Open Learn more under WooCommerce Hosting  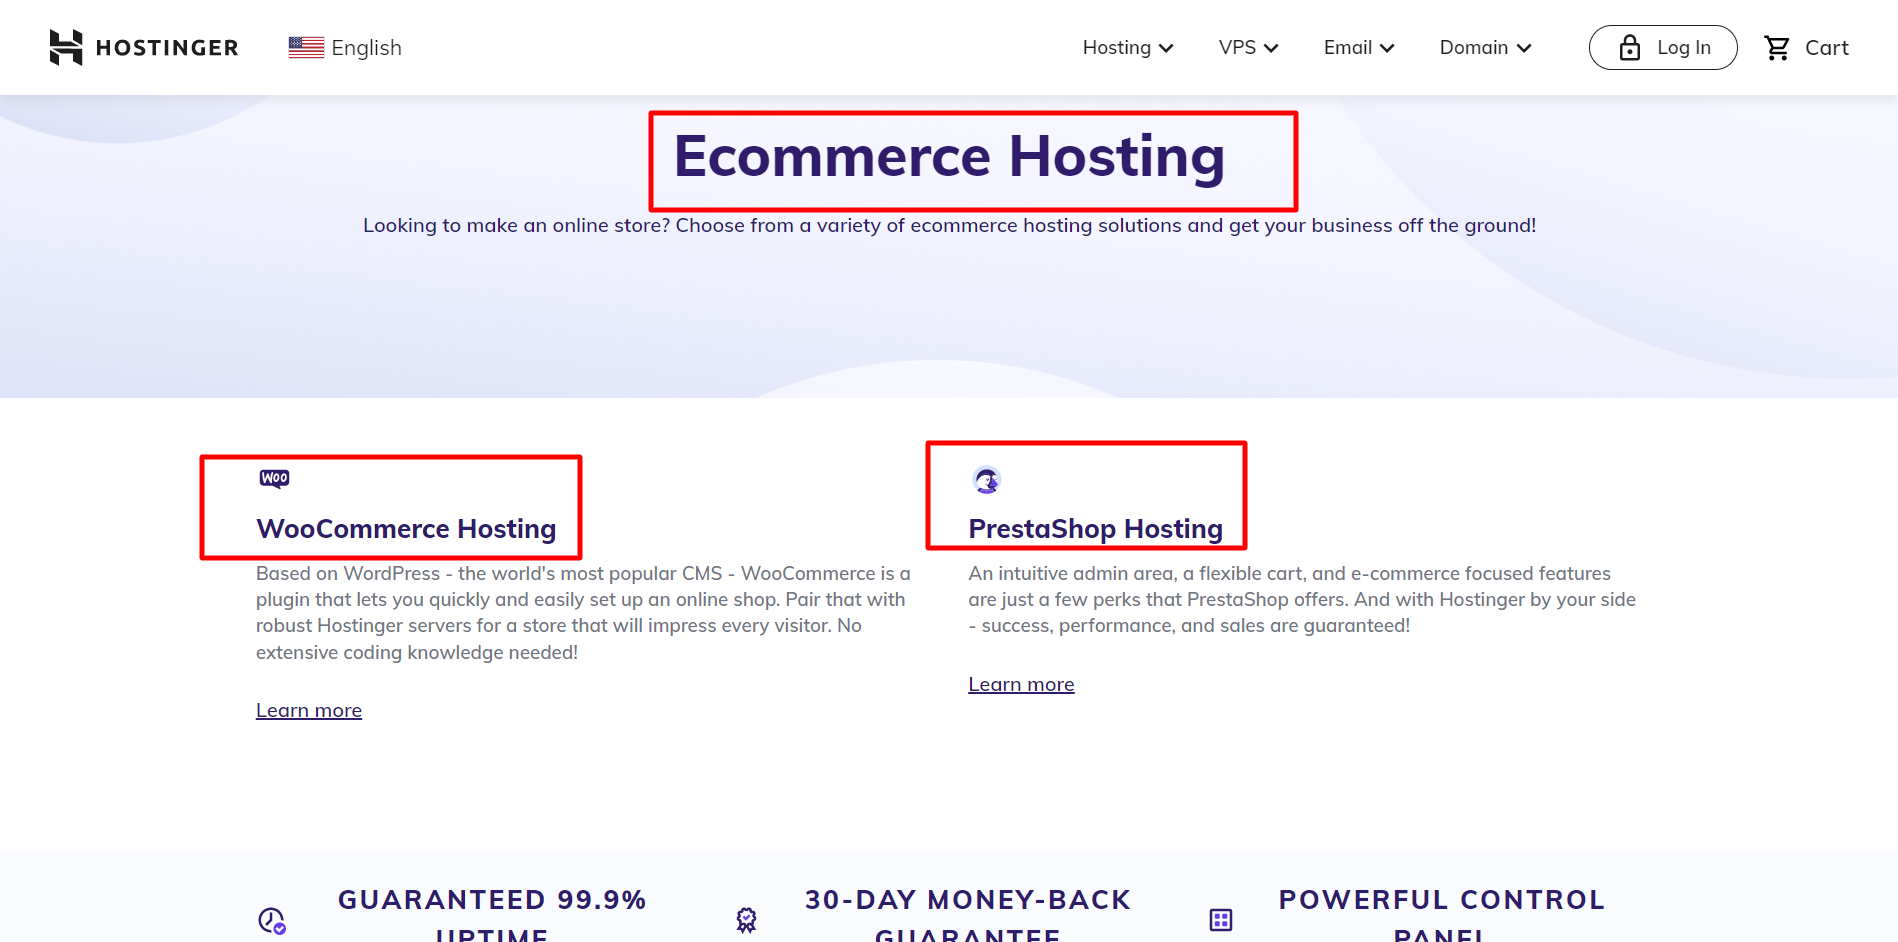coord(309,710)
